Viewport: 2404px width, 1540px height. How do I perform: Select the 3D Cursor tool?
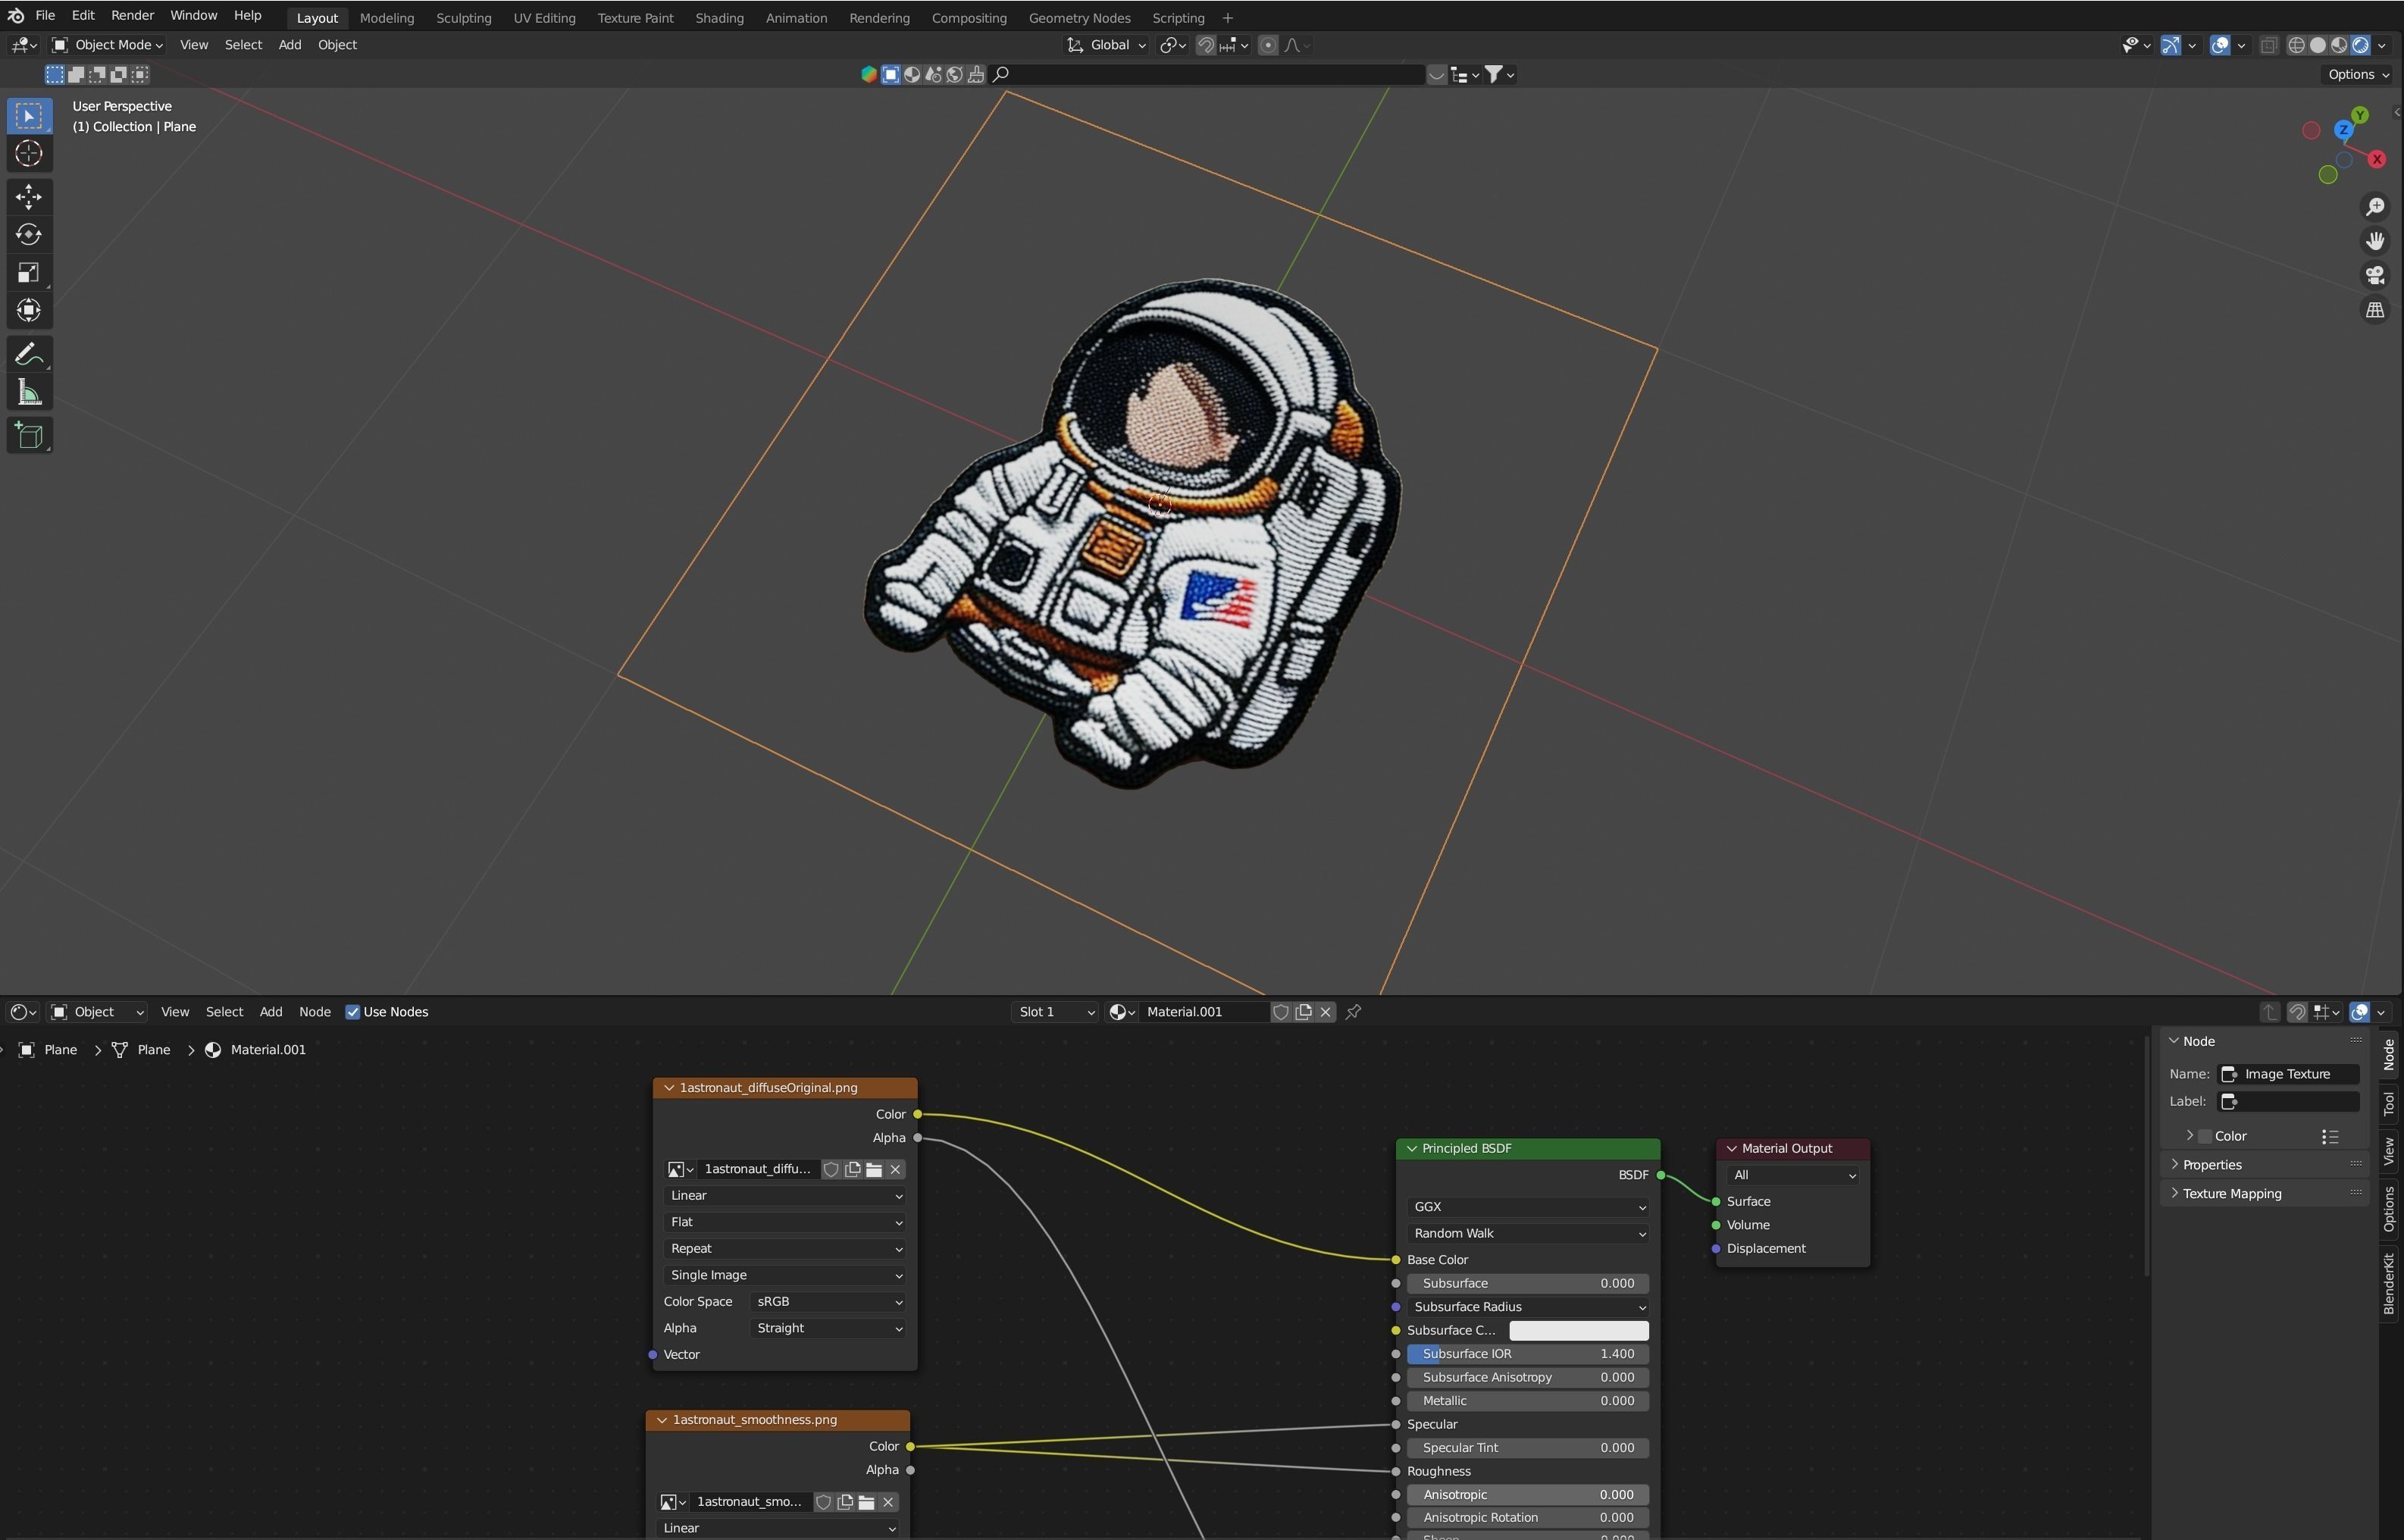28,154
